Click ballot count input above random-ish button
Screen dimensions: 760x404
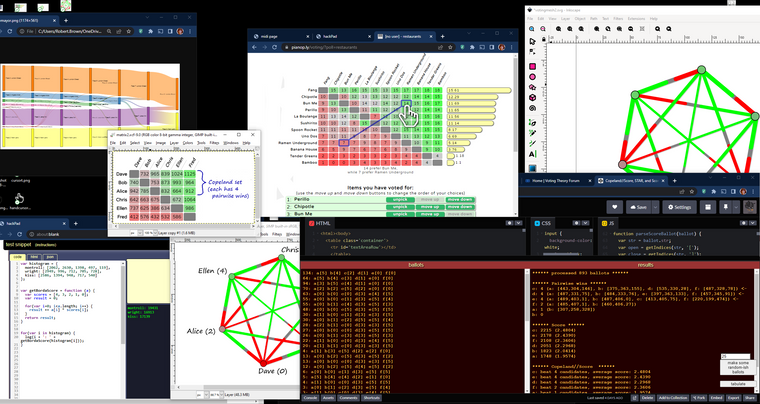tap(735, 357)
